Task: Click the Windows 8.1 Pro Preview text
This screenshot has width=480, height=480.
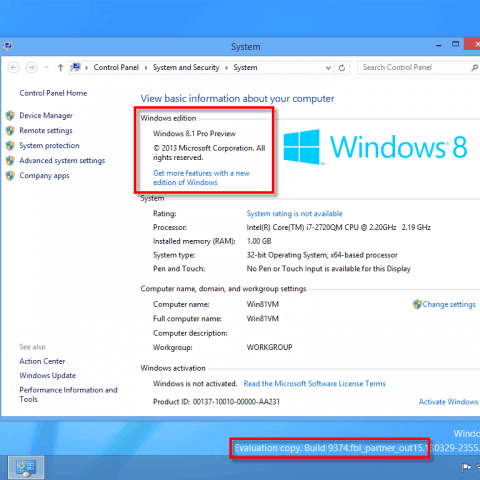Action: tap(194, 134)
